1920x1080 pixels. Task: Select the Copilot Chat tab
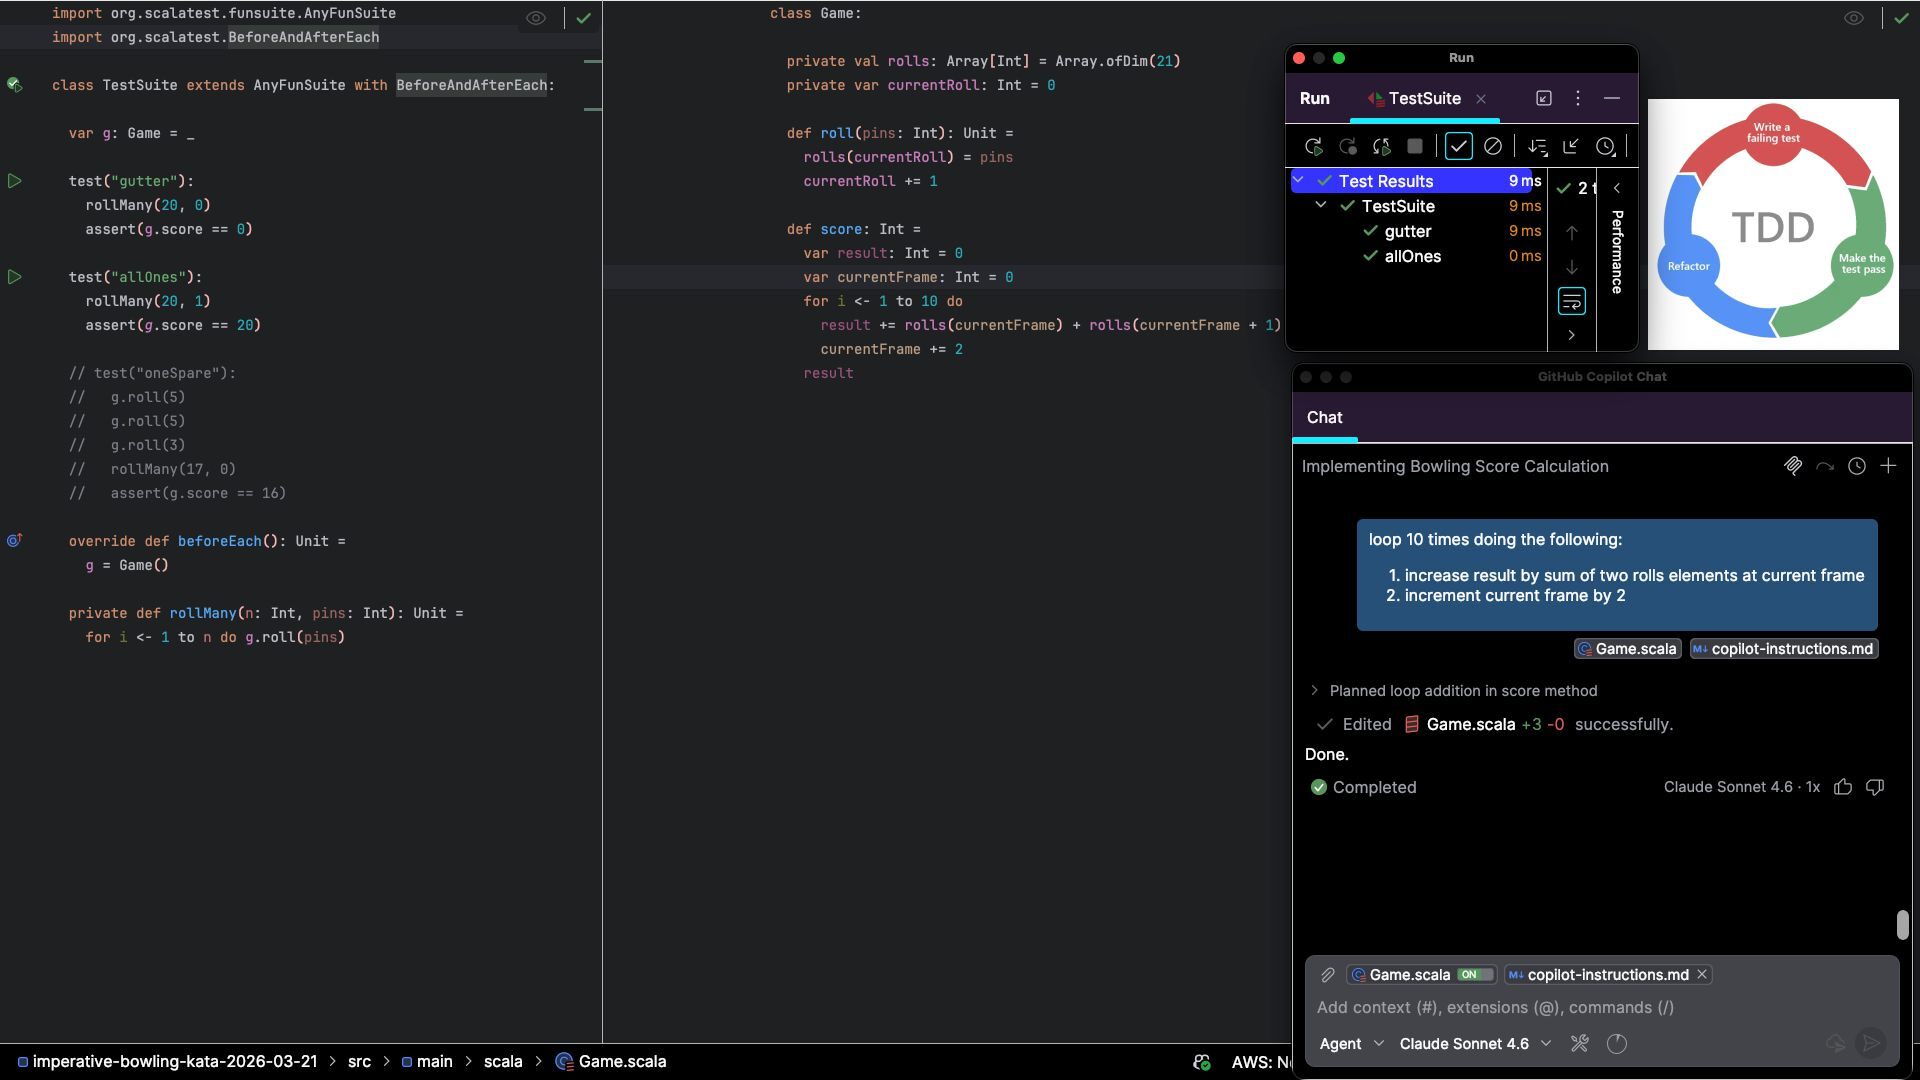click(1324, 418)
